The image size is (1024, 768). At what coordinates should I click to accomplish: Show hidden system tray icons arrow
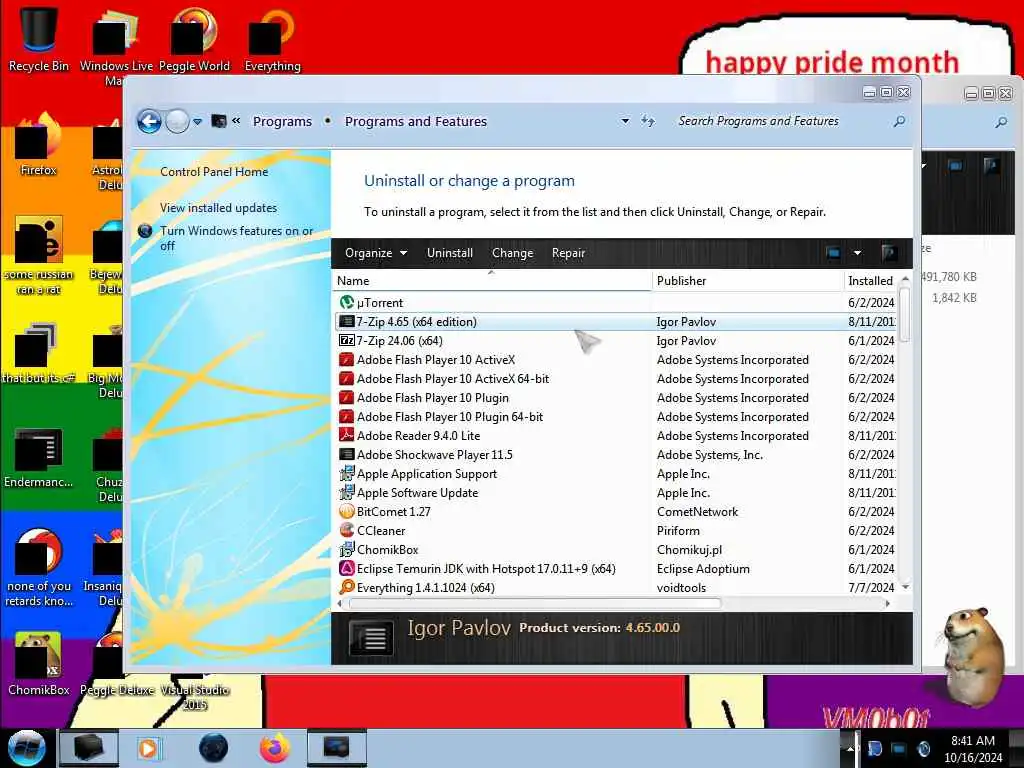[850, 748]
